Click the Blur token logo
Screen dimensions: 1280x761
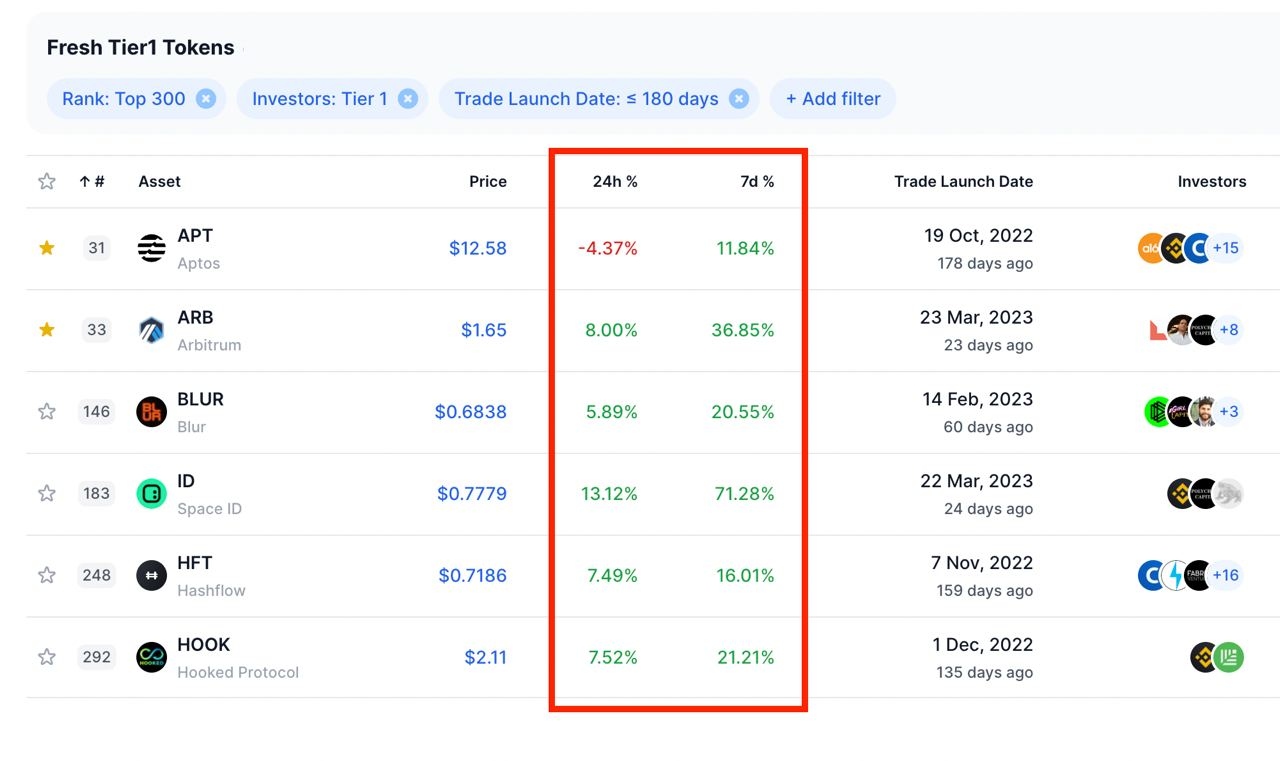click(152, 411)
